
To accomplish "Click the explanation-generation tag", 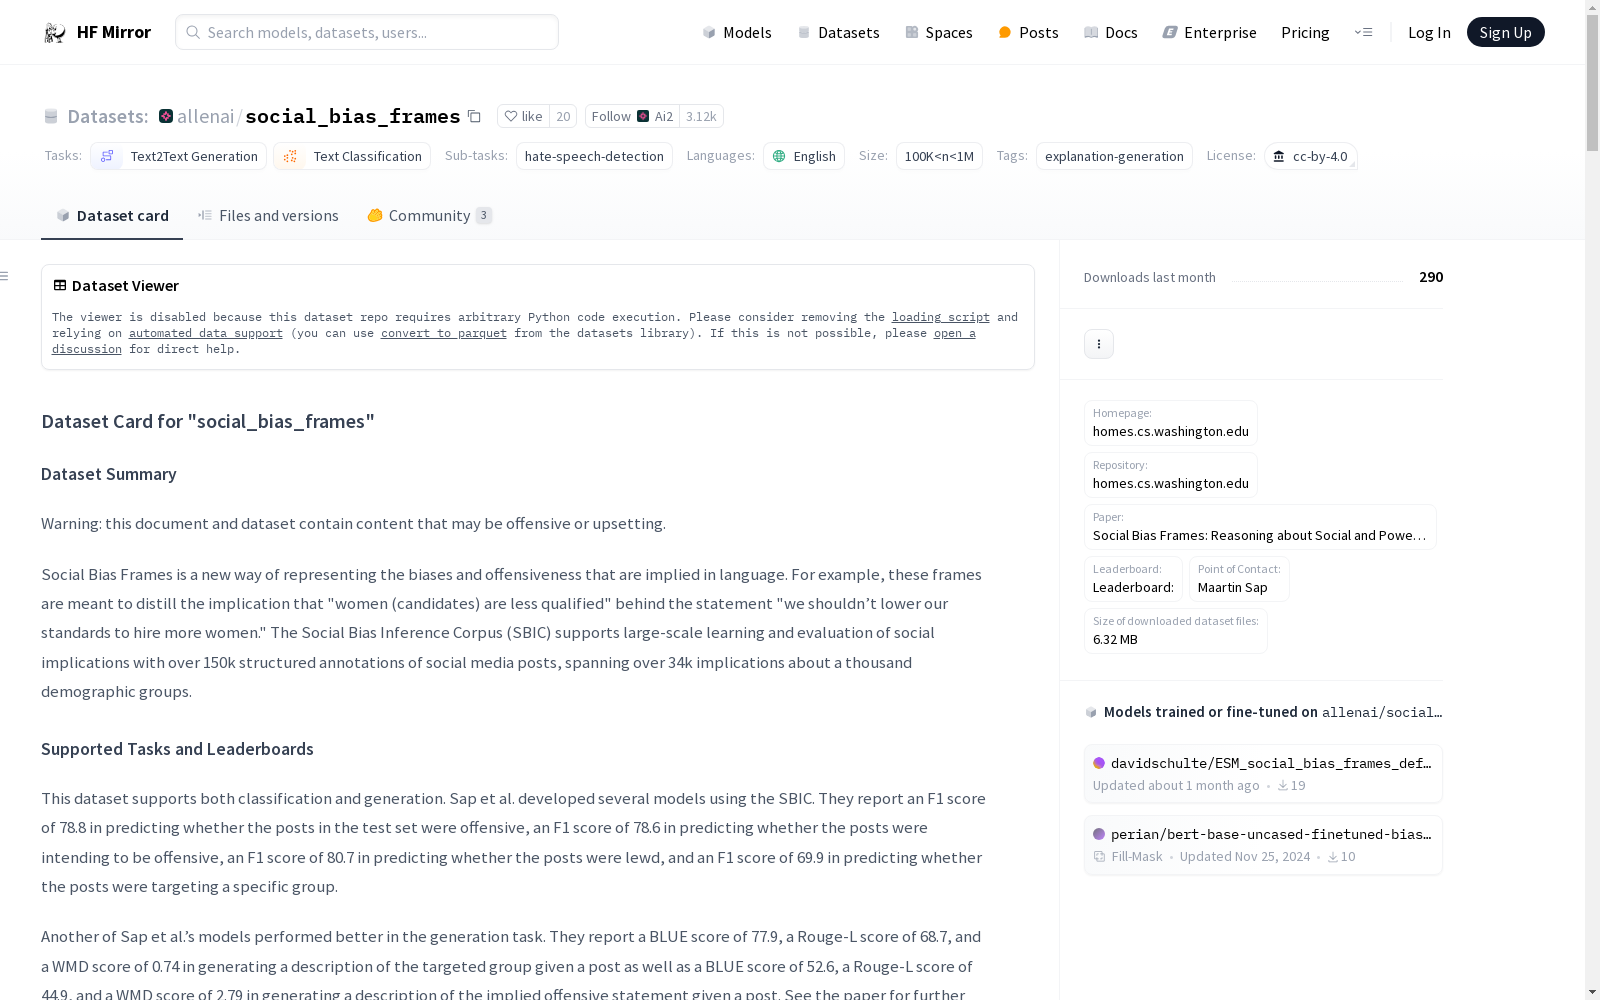I will click(x=1114, y=156).
